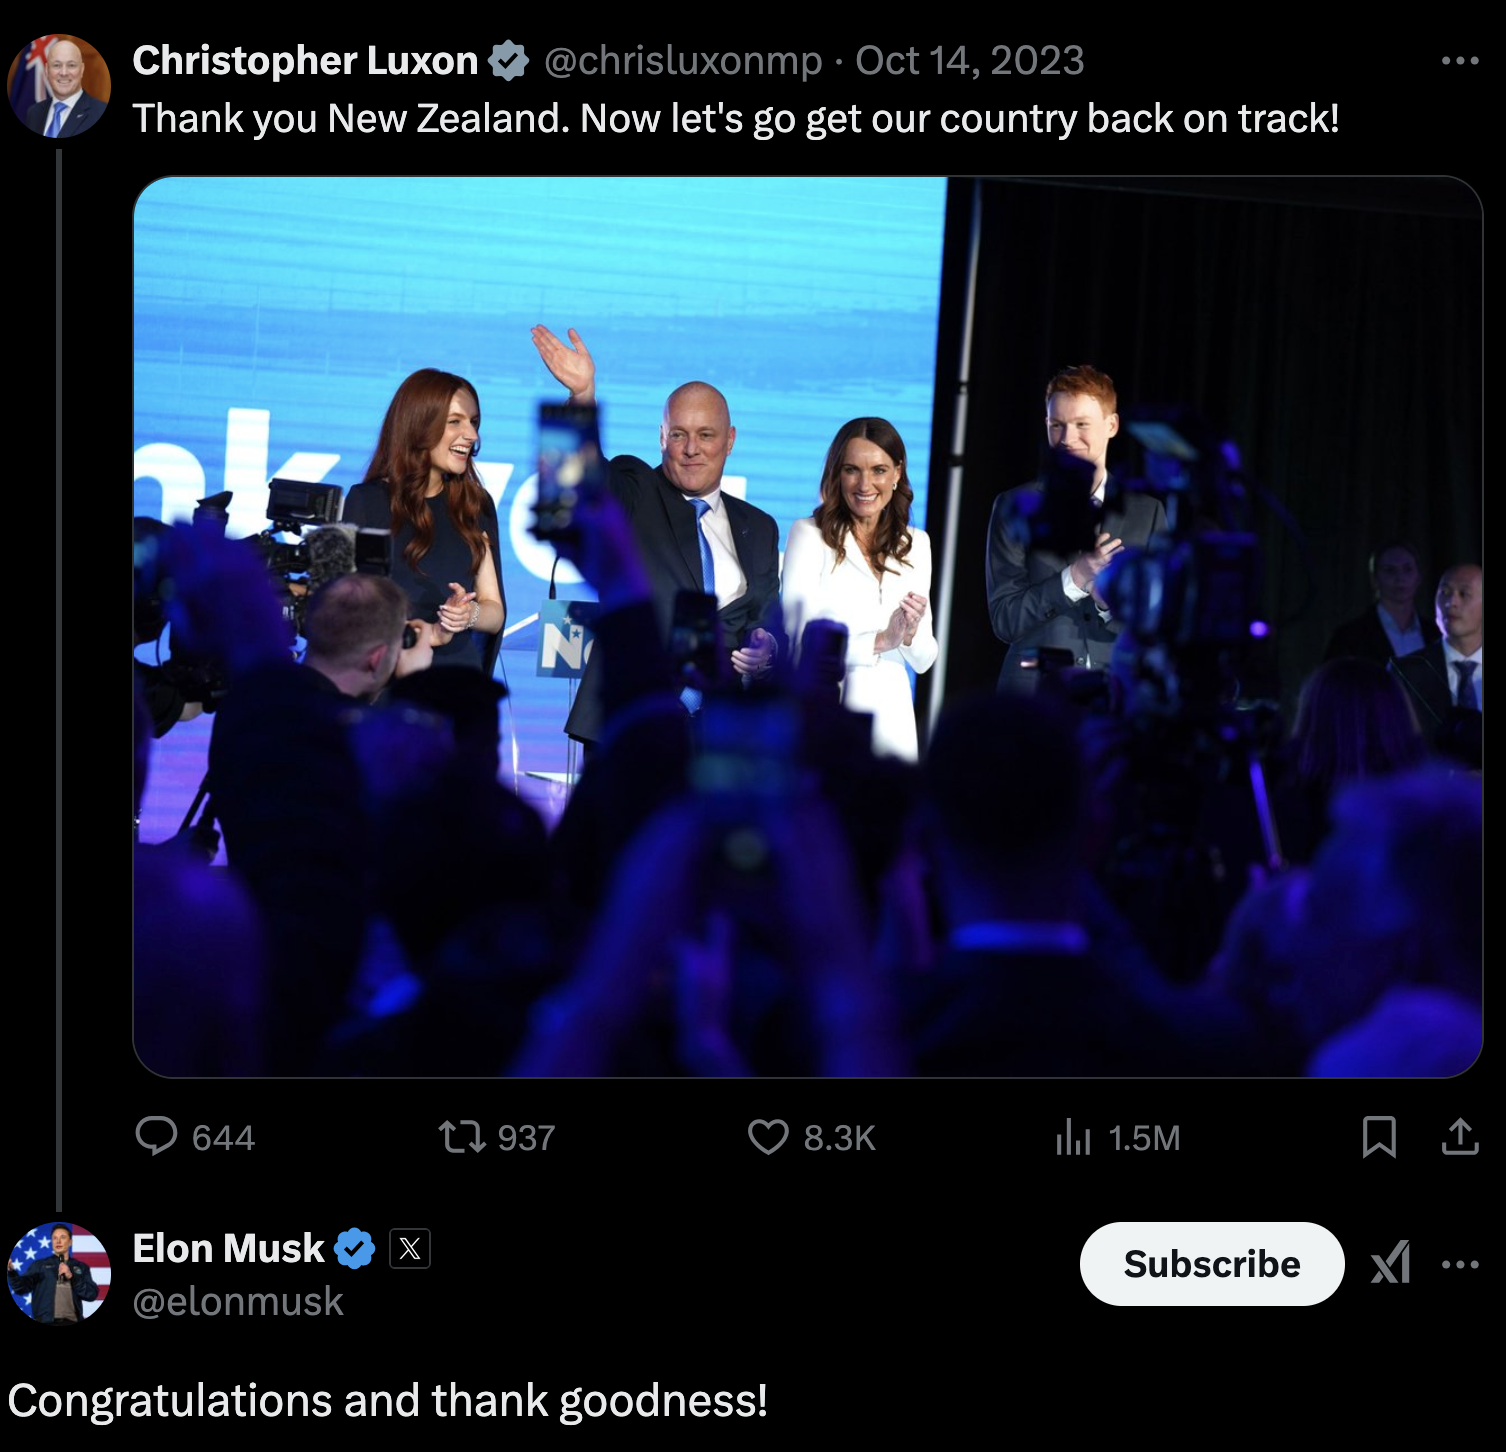Like the tweet with heart icon
The width and height of the screenshot is (1506, 1452).
point(768,1137)
